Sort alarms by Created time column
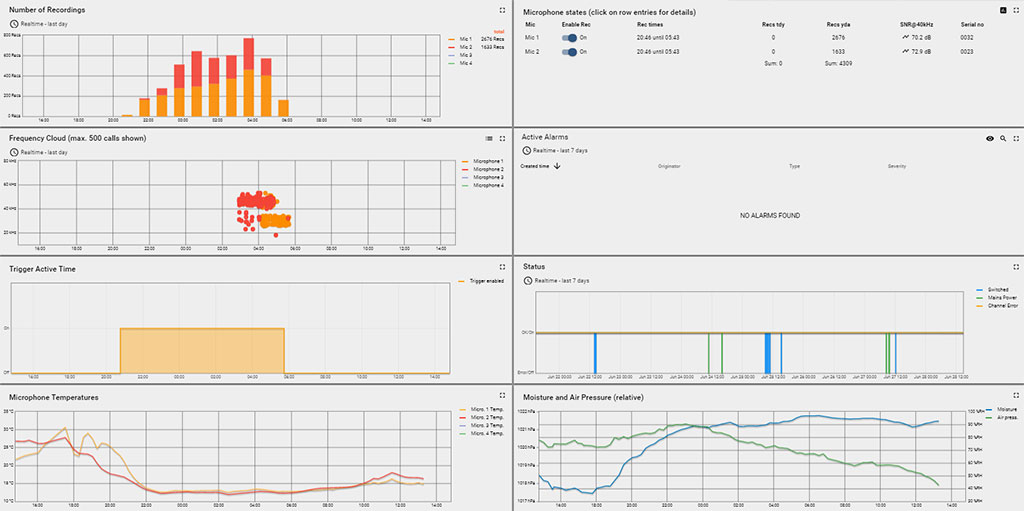Image resolution: width=1024 pixels, height=511 pixels. coord(541,166)
